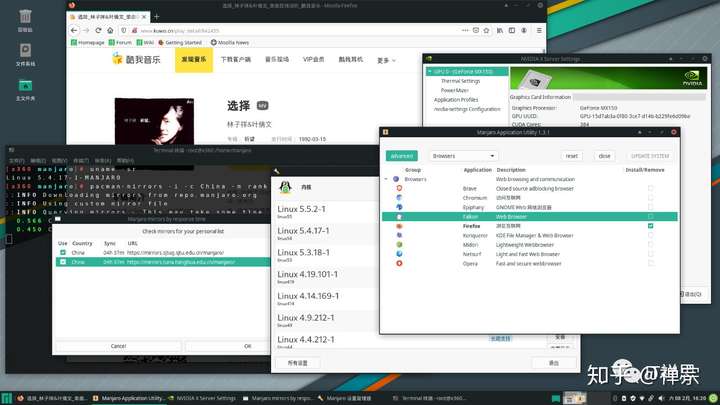Click UPDATE SYSTEM button
Image resolution: width=720 pixels, height=405 pixels.
(x=650, y=156)
